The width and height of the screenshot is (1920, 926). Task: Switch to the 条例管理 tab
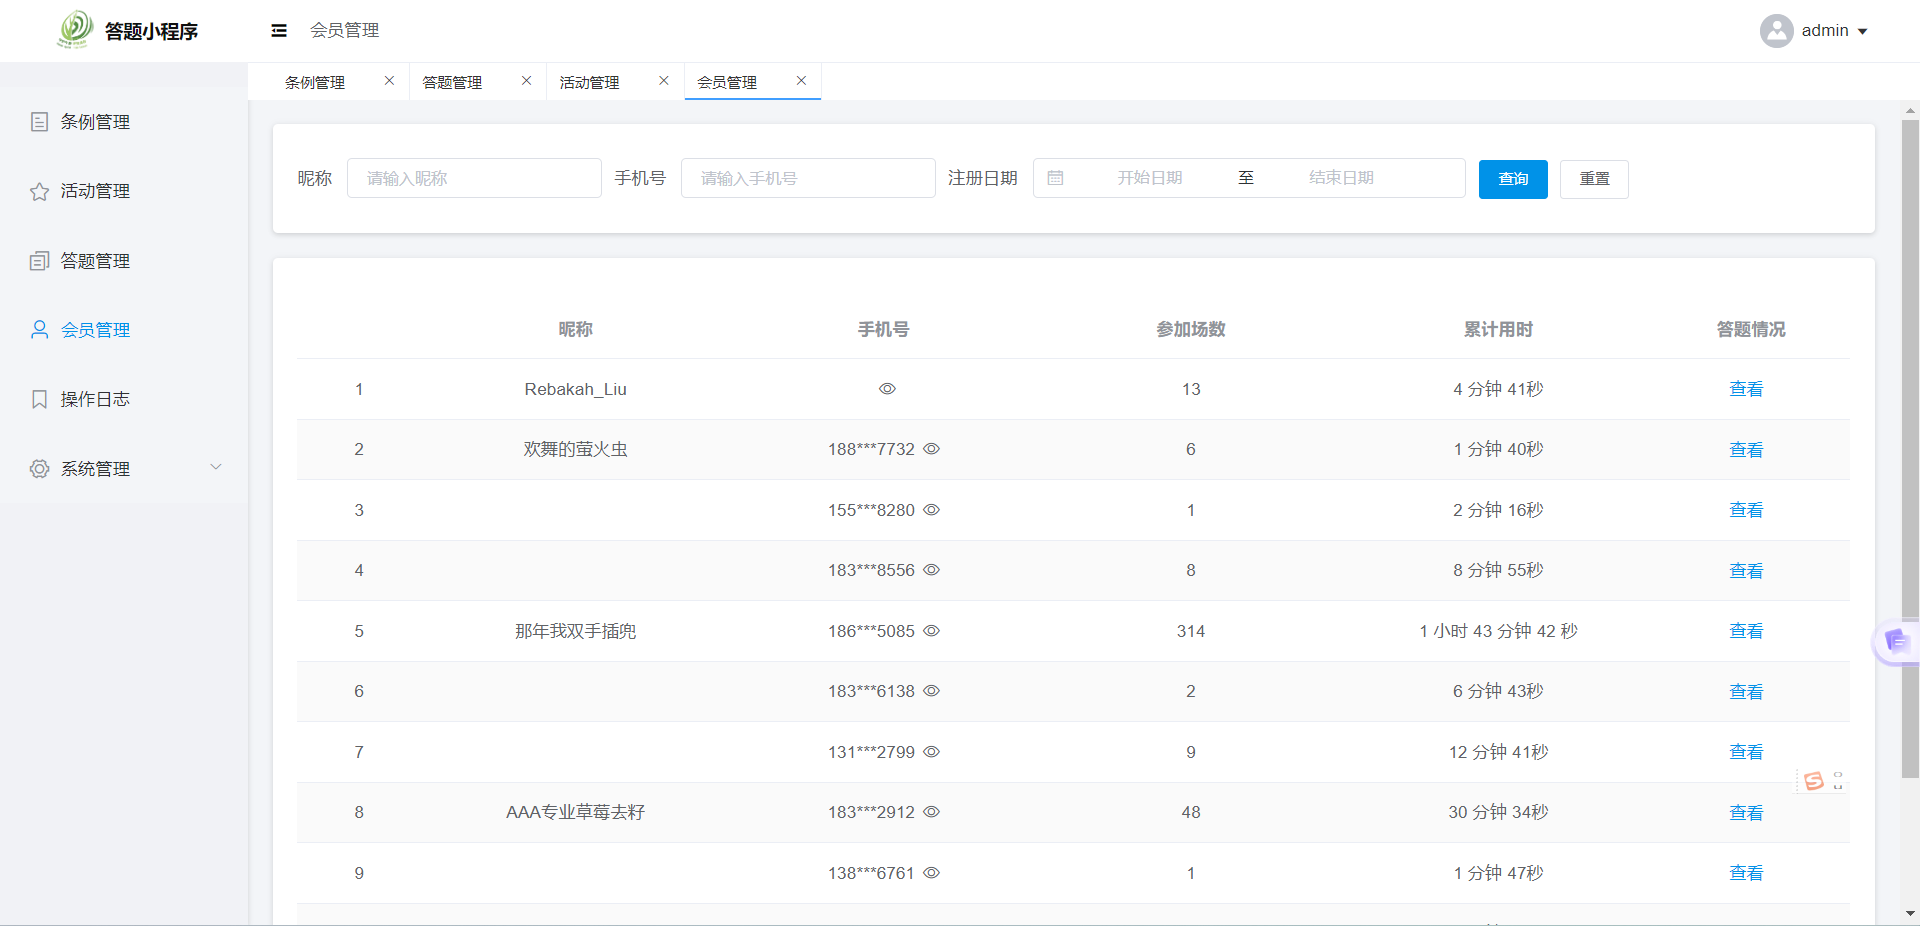[315, 82]
